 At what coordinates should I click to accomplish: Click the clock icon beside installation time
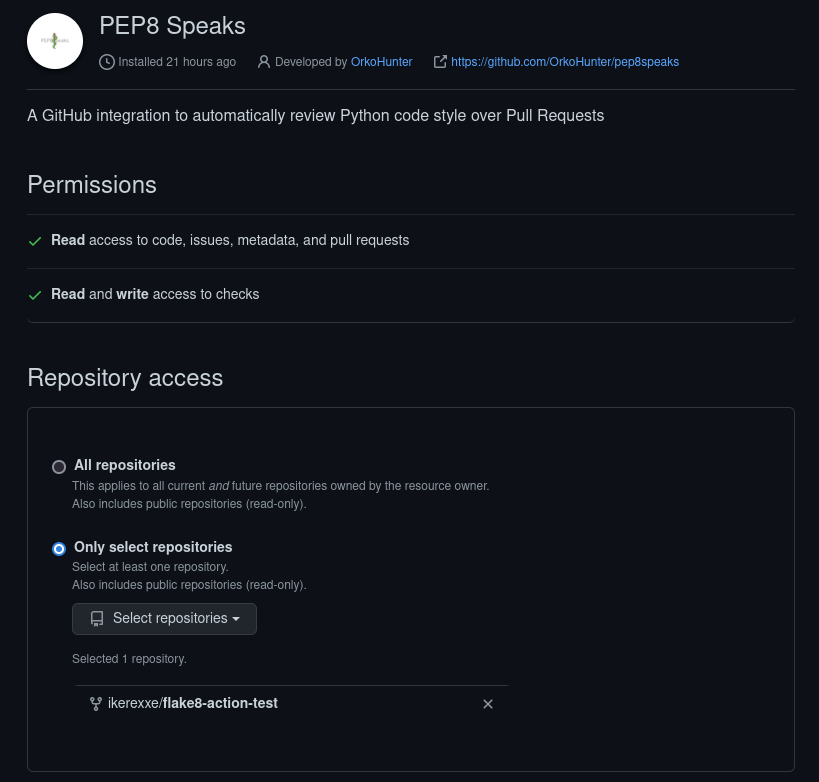pos(106,62)
